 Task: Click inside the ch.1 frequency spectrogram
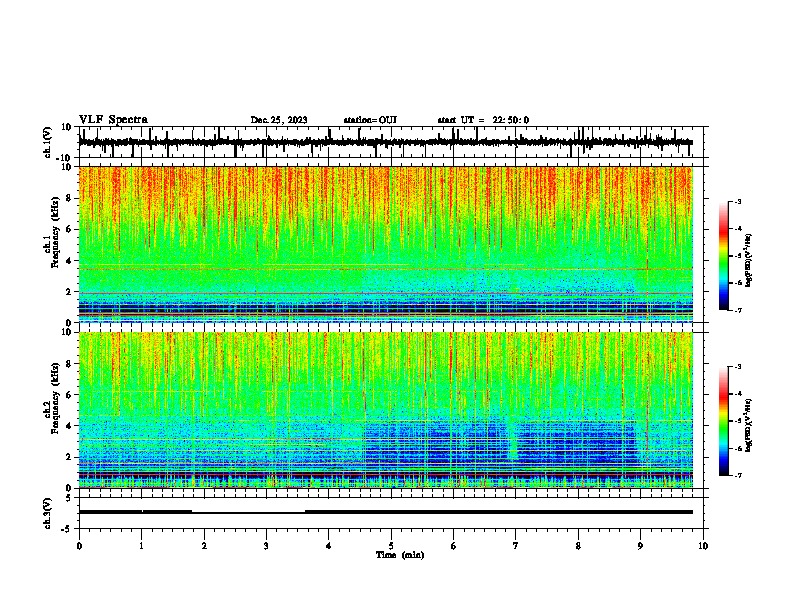point(386,244)
